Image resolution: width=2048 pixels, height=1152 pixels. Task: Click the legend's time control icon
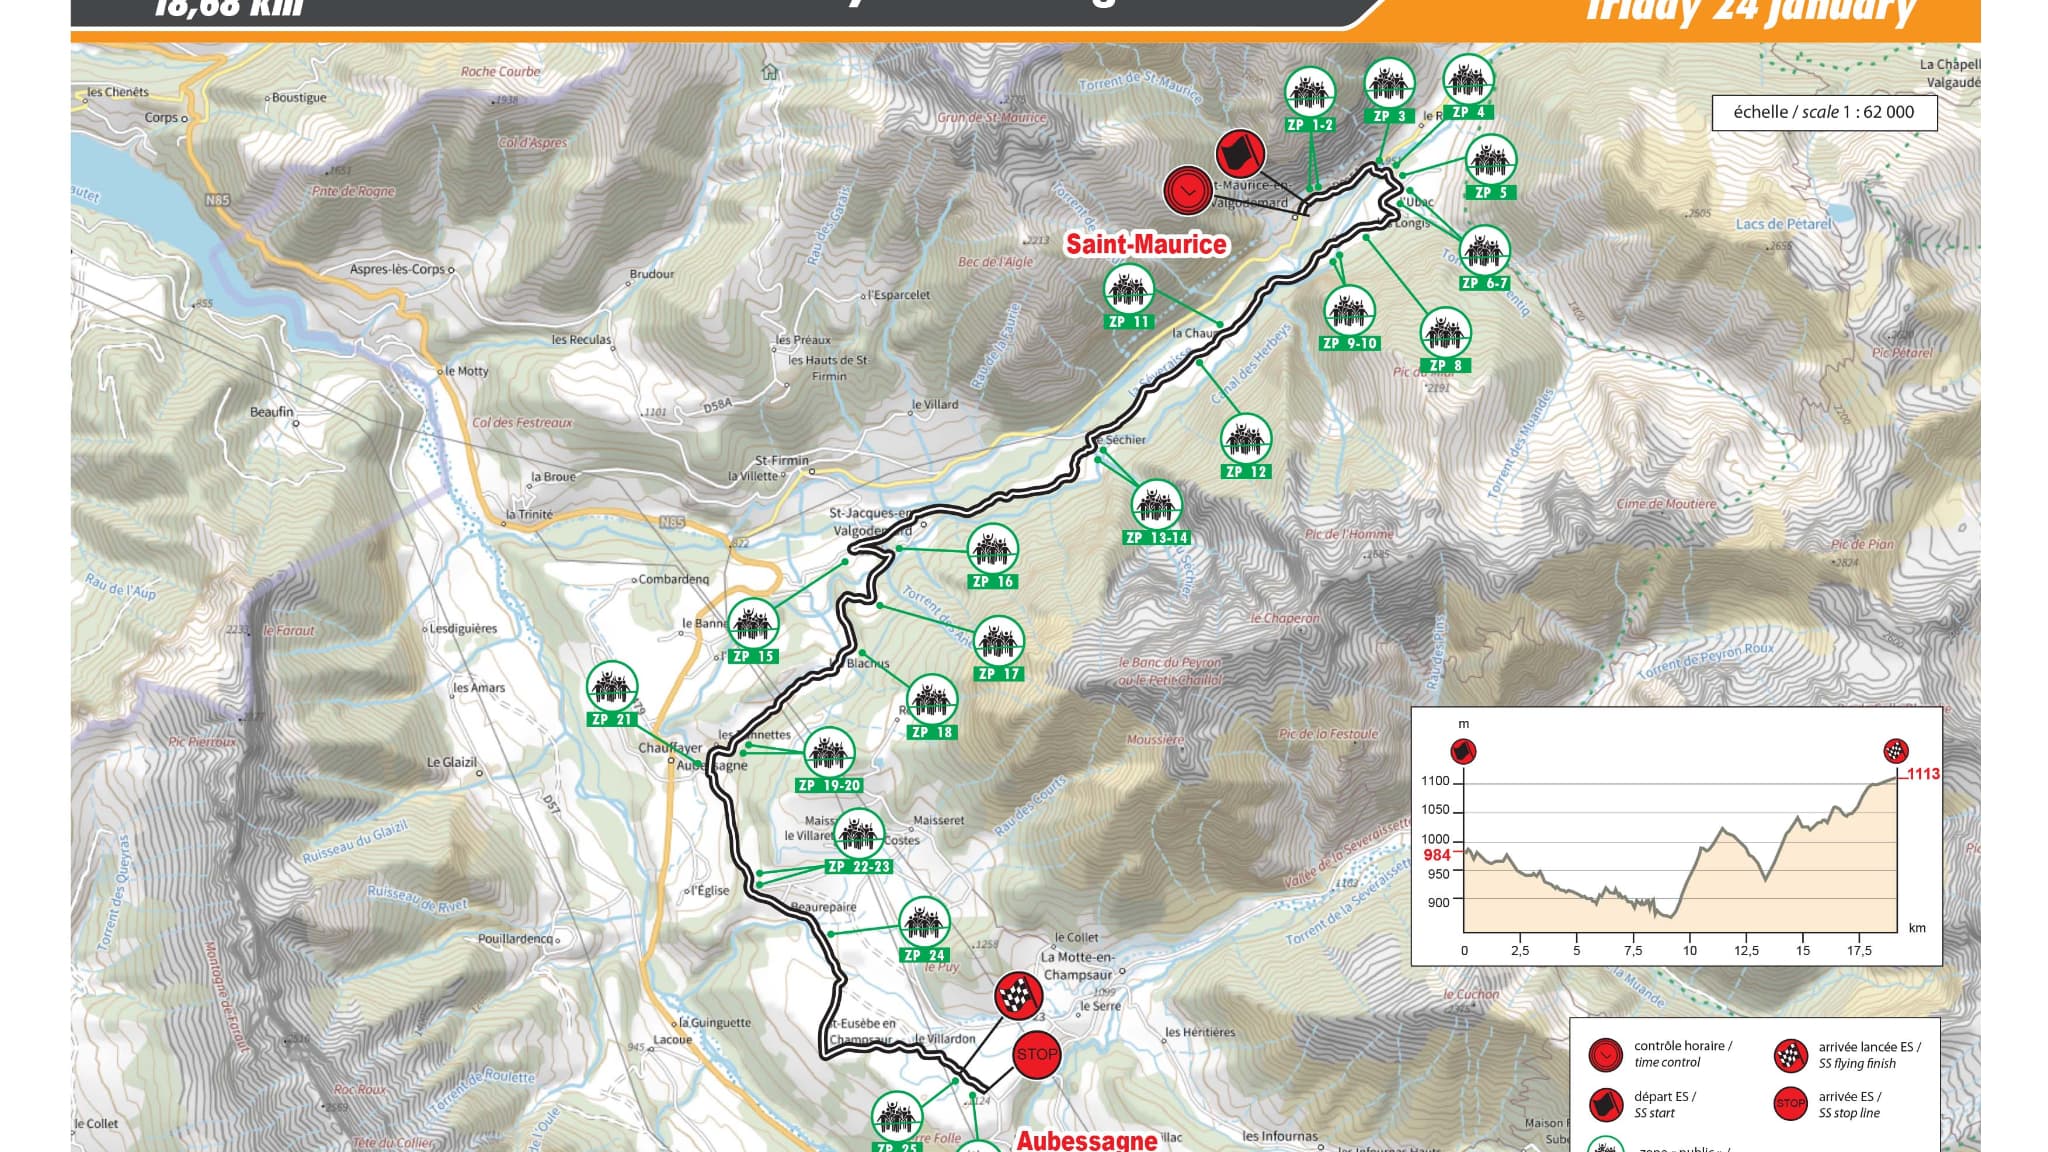1605,1054
